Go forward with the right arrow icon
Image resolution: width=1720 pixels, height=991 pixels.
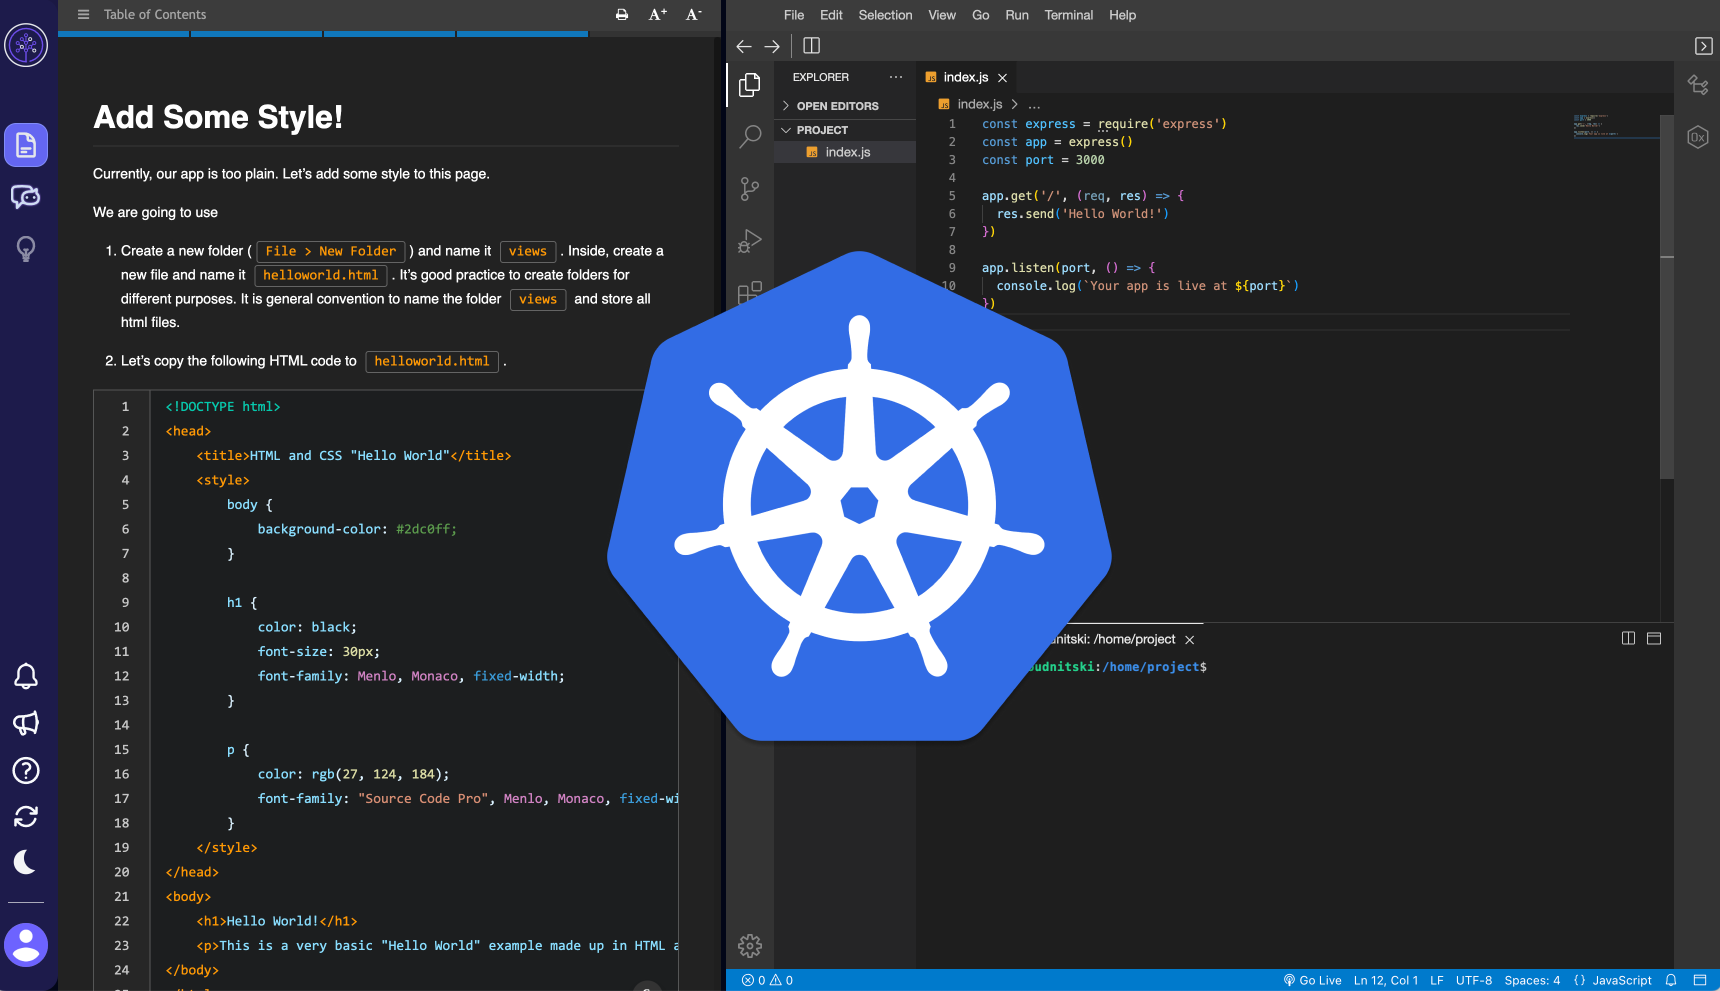772,46
